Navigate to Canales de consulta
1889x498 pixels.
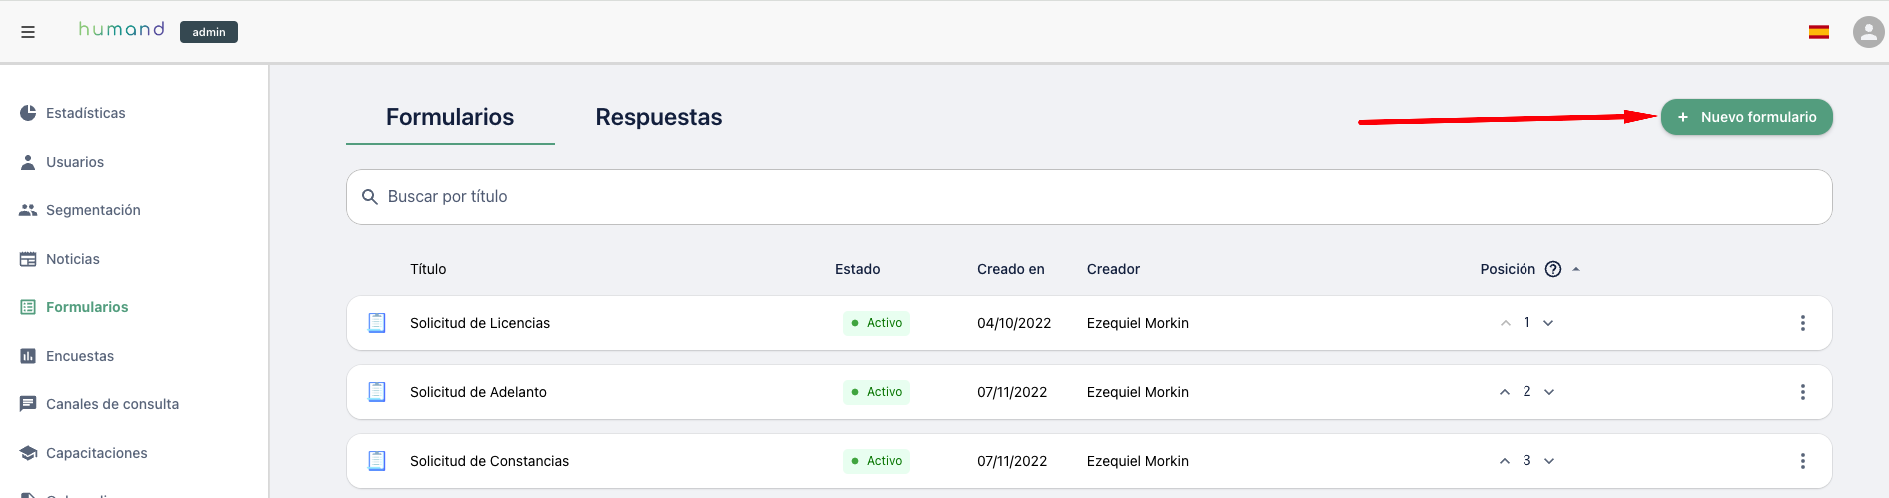112,404
